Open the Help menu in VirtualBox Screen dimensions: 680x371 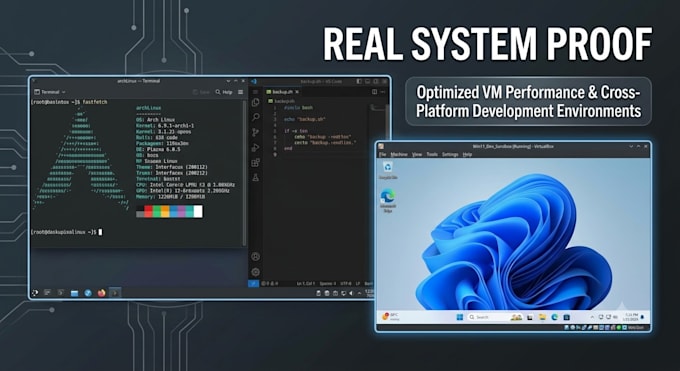[x=467, y=154]
